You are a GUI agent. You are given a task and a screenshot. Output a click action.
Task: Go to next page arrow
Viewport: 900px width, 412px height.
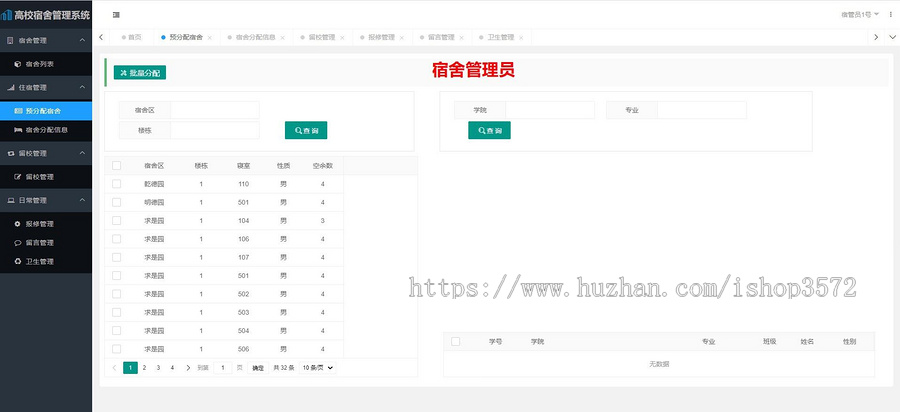pyautogui.click(x=188, y=368)
